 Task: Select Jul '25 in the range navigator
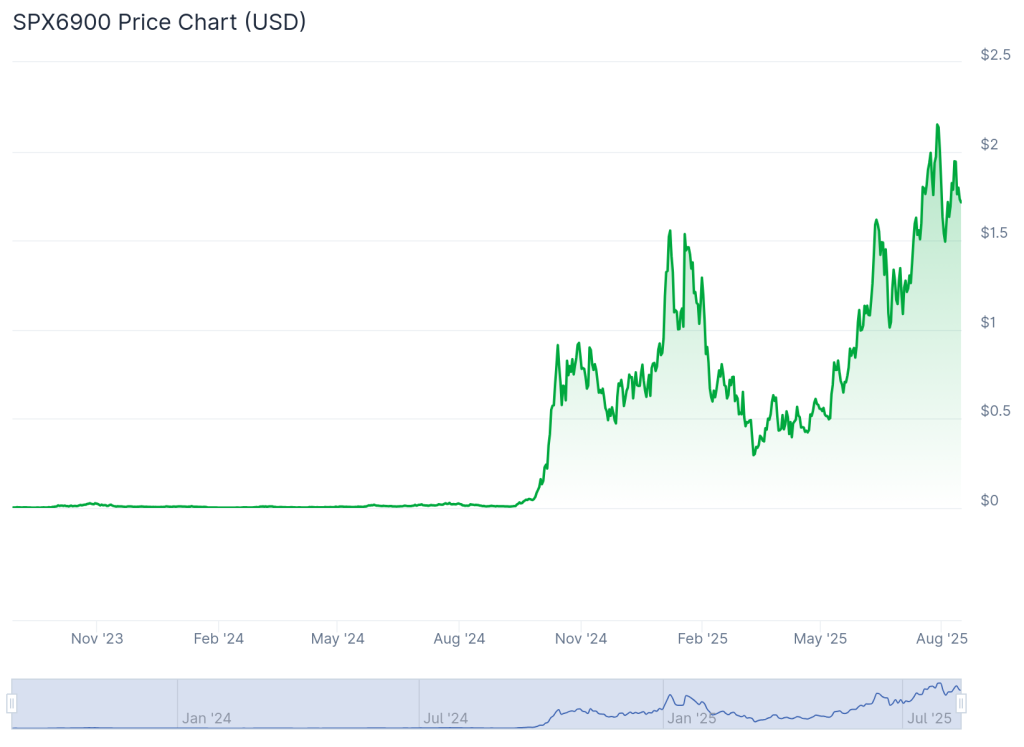pos(931,718)
